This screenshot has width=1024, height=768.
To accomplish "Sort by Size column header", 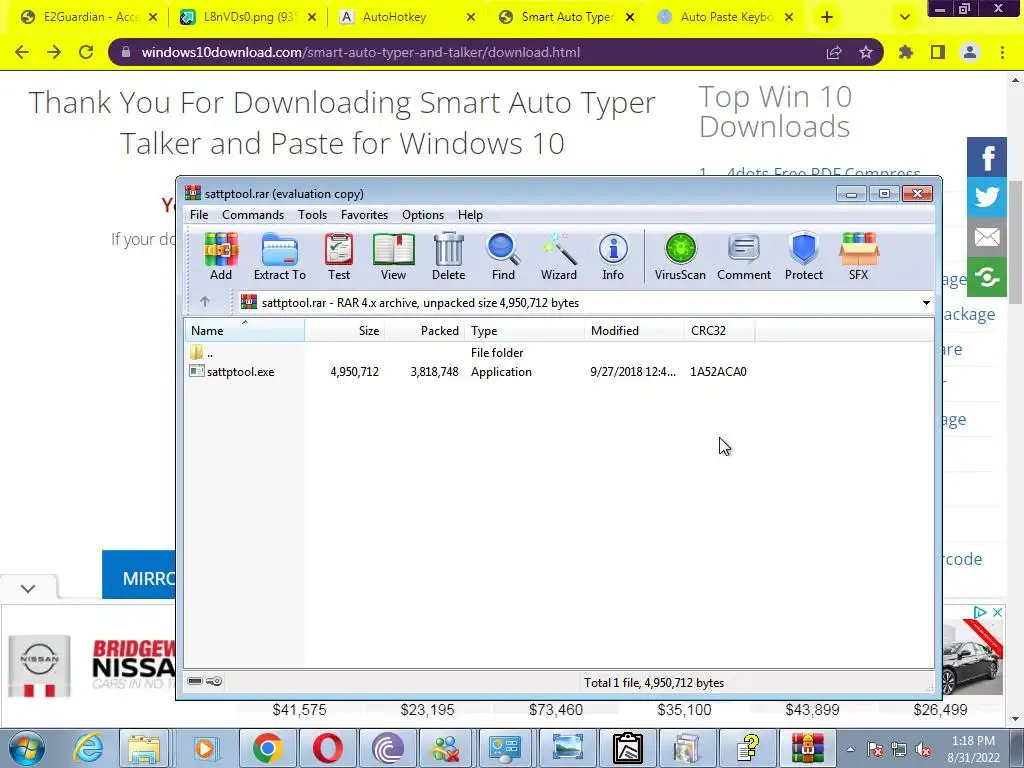I will 345,330.
